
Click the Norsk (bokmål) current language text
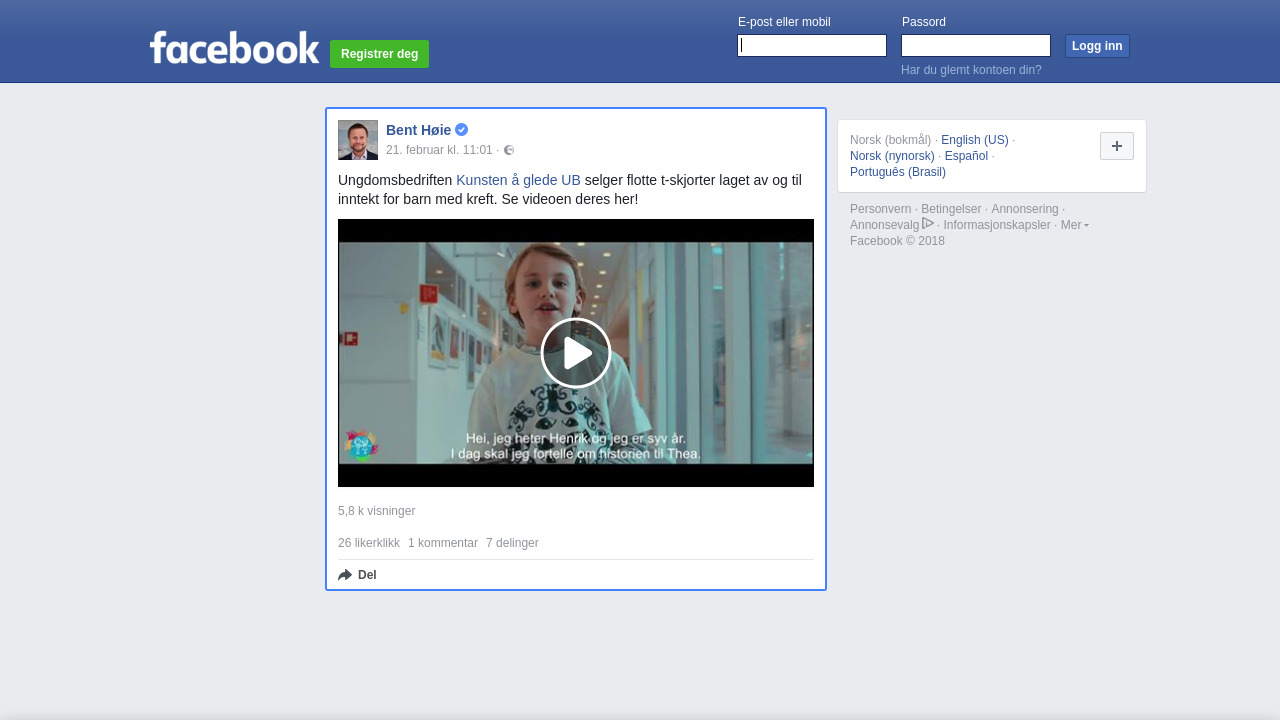tap(890, 140)
